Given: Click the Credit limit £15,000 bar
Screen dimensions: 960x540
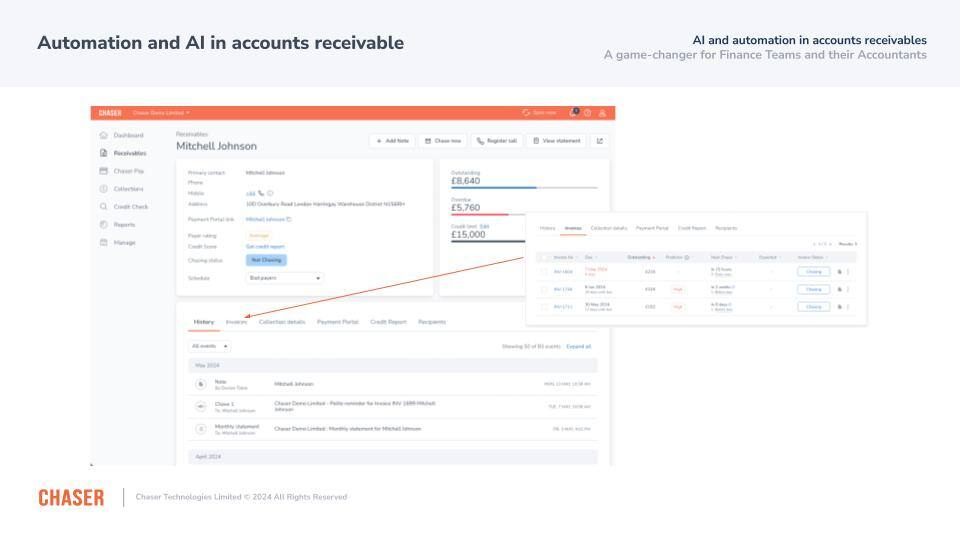Looking at the screenshot, I should pyautogui.click(x=489, y=241).
